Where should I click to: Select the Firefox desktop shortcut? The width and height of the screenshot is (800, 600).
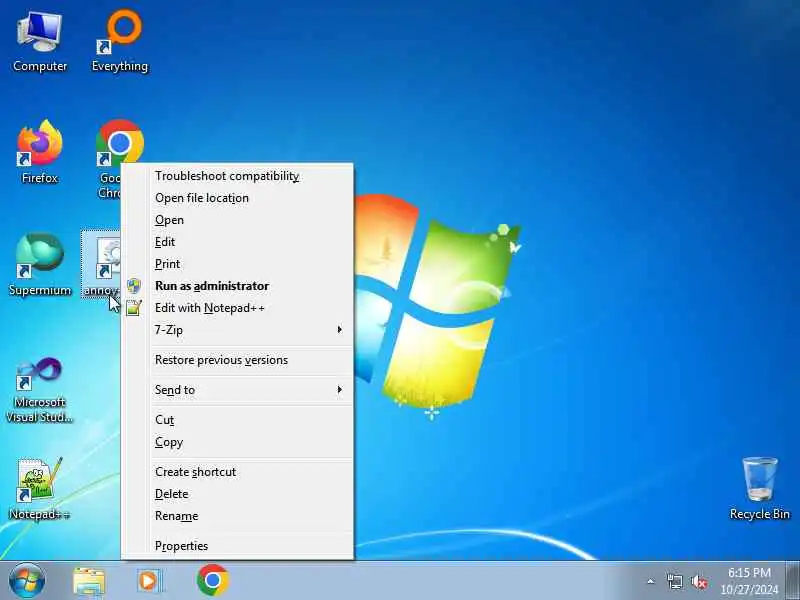click(40, 152)
